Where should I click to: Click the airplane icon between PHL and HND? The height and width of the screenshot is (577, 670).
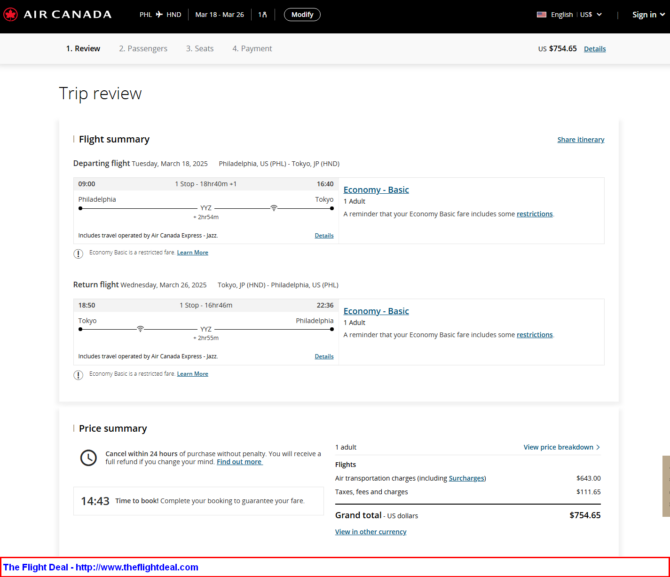click(159, 15)
